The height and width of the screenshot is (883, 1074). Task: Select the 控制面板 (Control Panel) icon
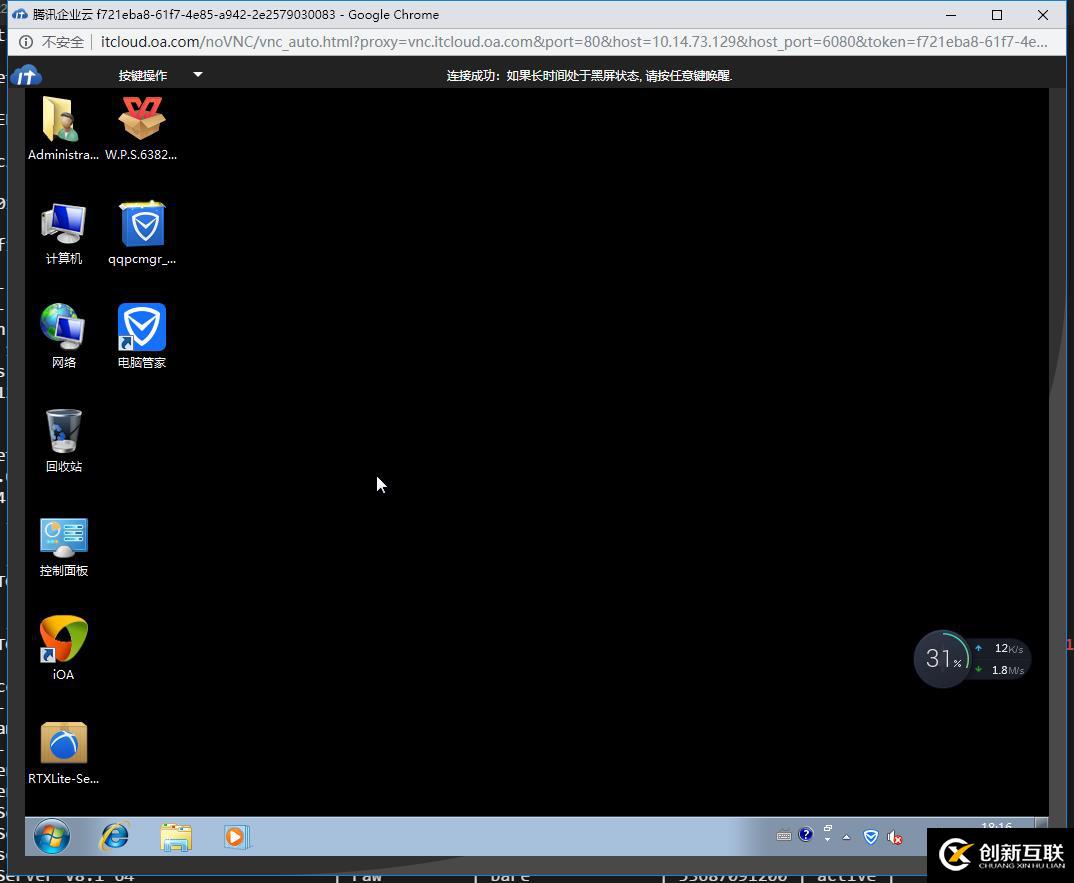(x=63, y=547)
